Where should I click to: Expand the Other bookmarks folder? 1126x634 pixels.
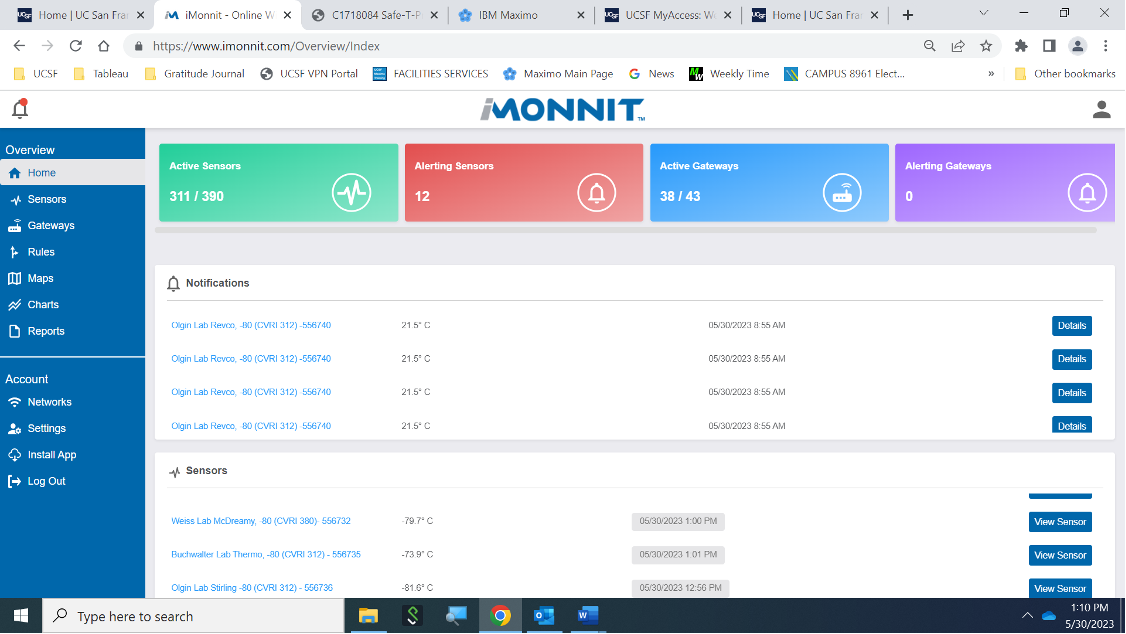1063,73
